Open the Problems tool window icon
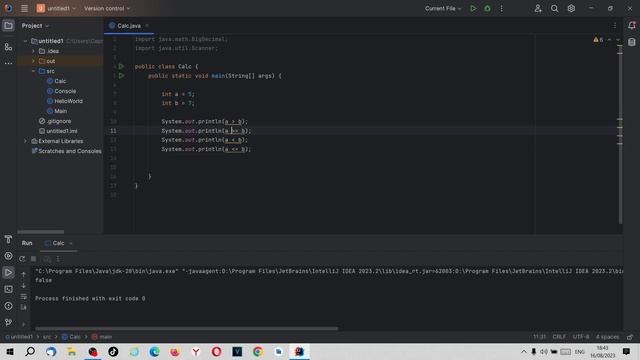640x360 pixels. (8, 306)
